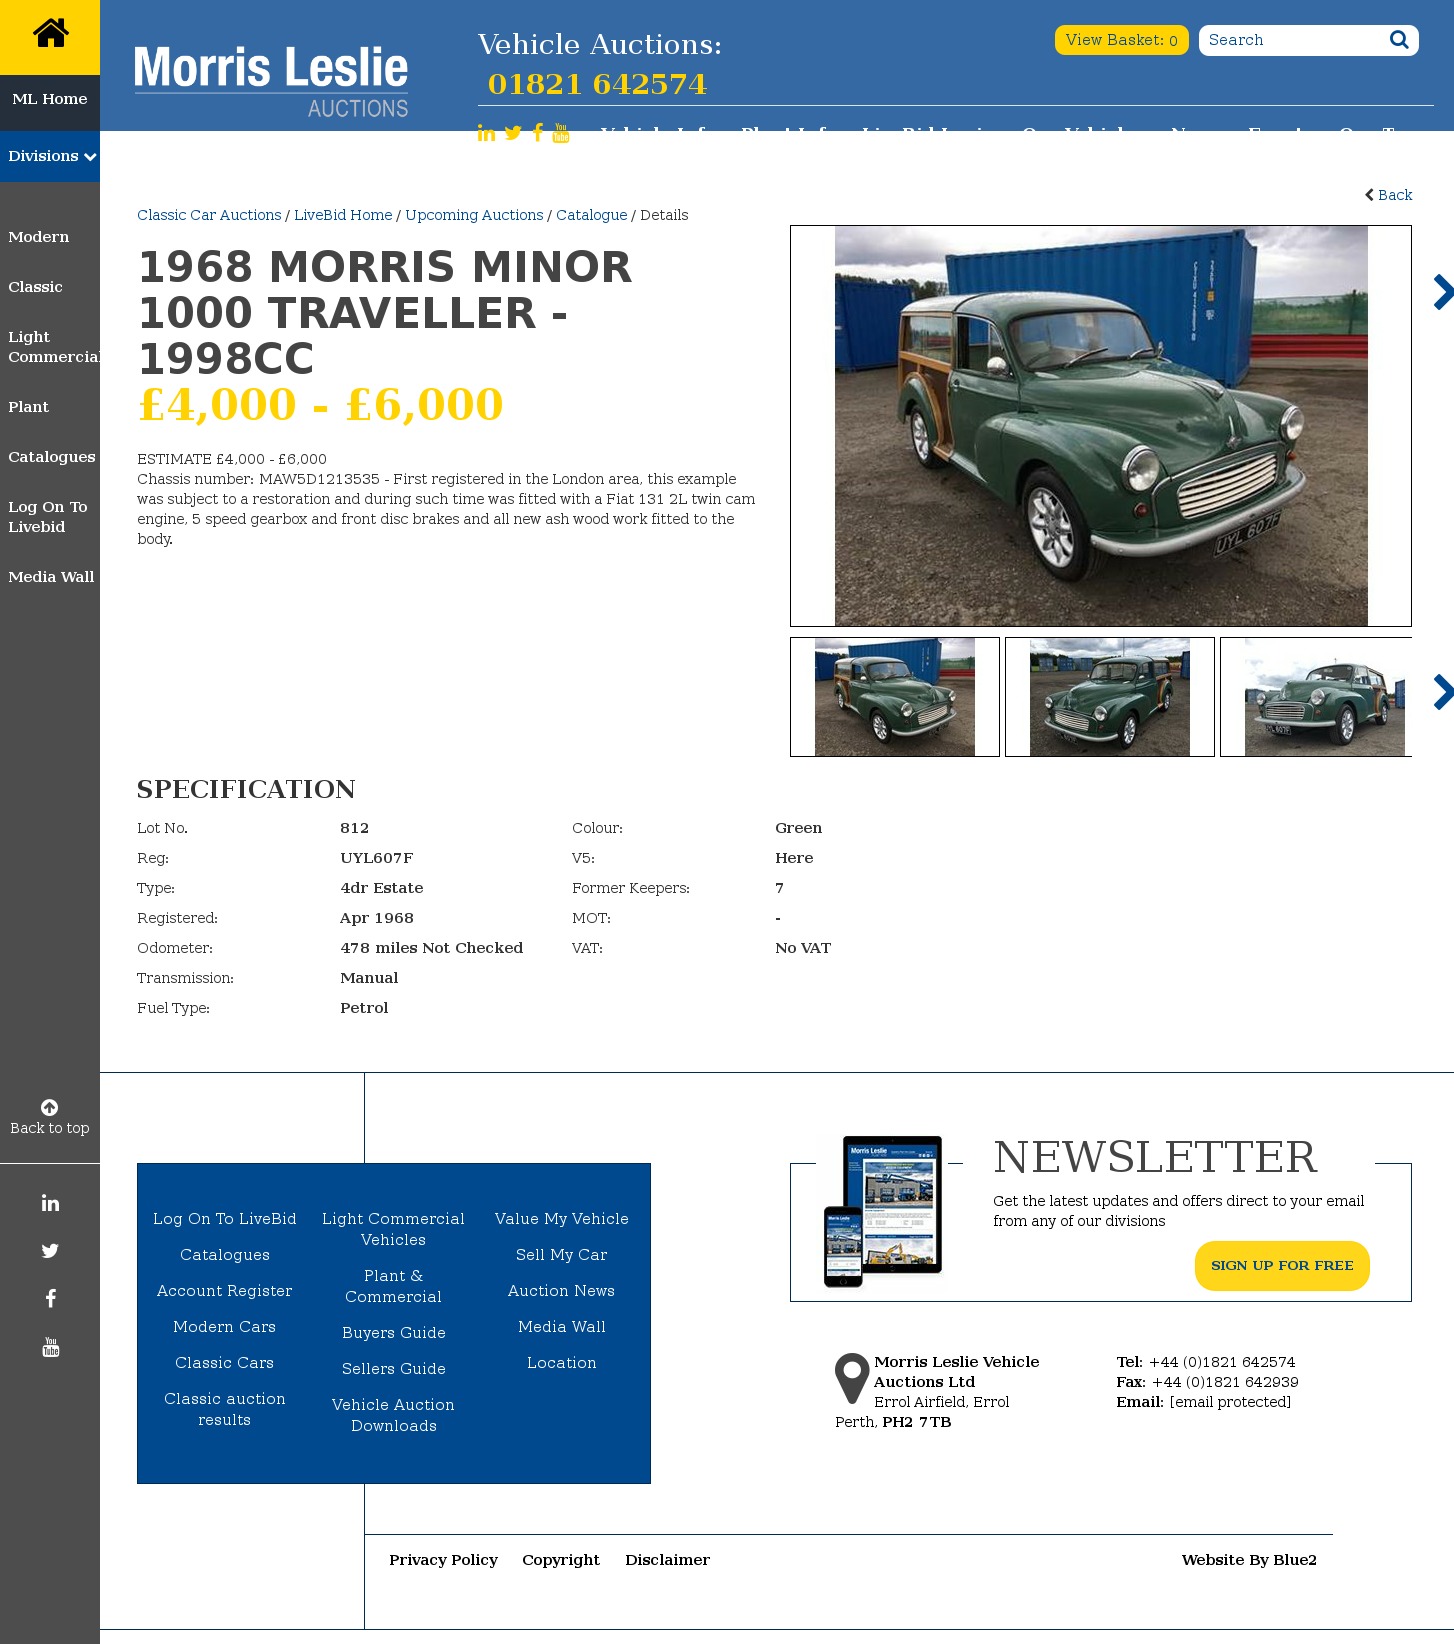Click the email protected address link

(x=1230, y=1402)
